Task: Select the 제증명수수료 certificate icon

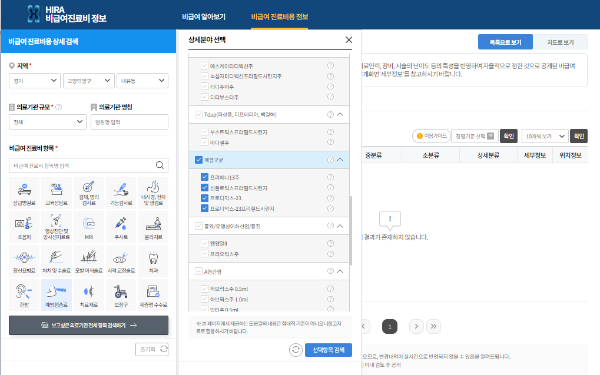Action: [153, 295]
